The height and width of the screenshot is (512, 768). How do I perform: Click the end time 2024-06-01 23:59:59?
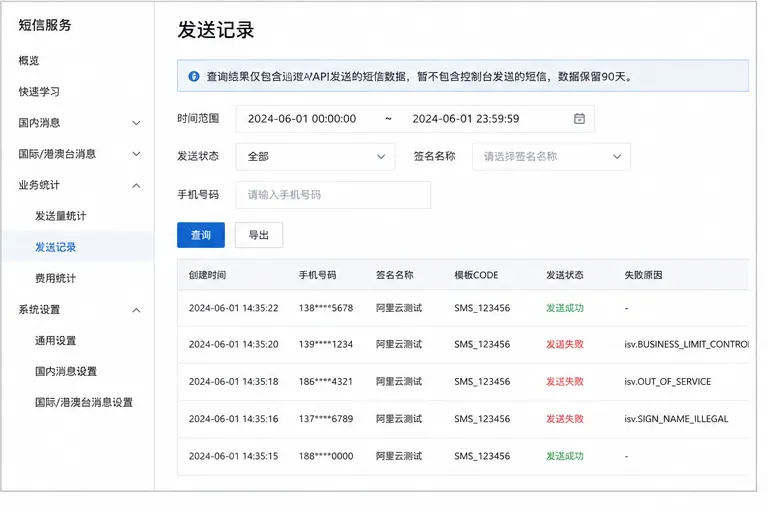[x=466, y=119]
